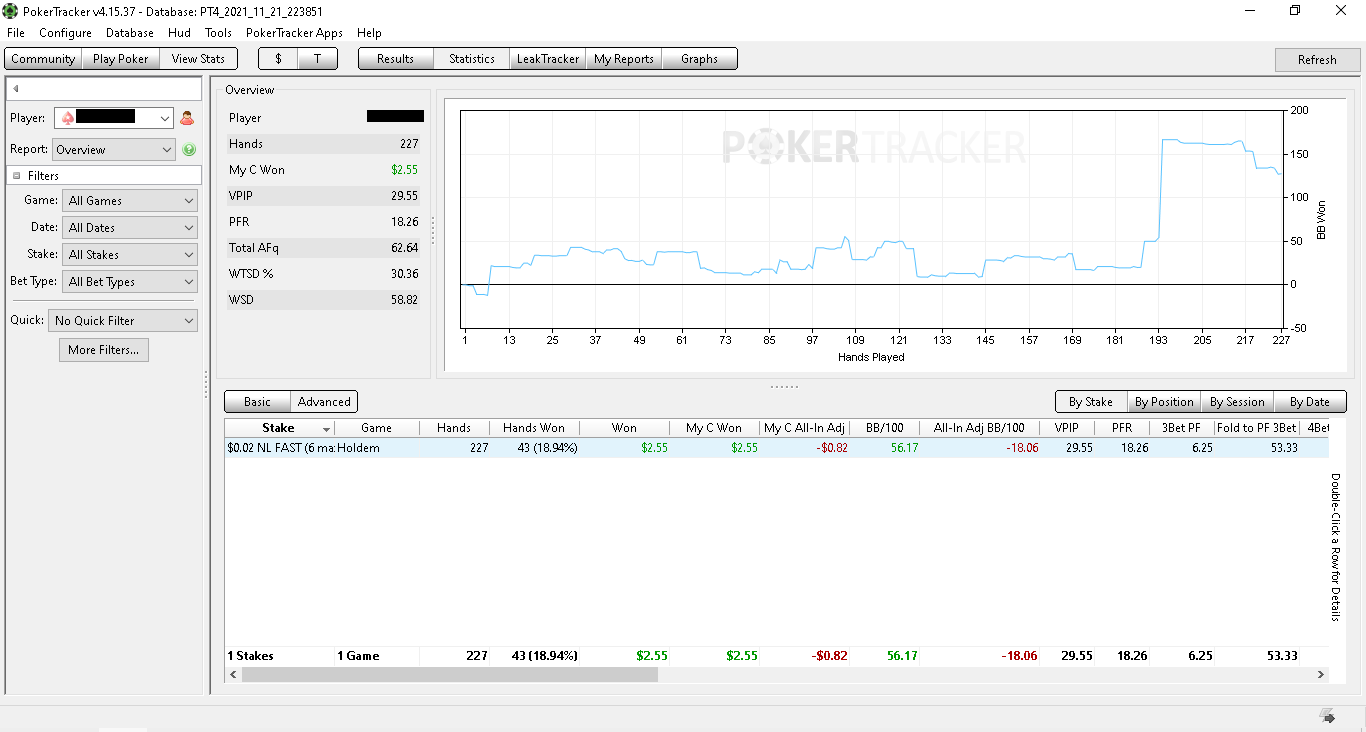This screenshot has width=1366, height=732.
Task: Click the Refresh button
Action: 1317,60
